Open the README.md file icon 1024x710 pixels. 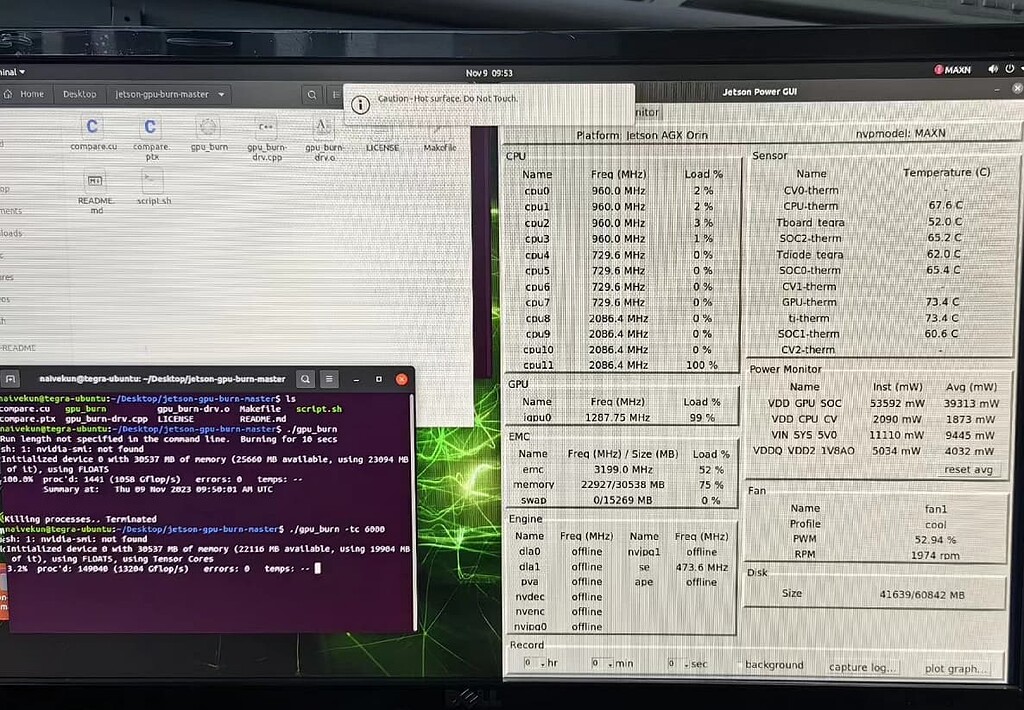93,180
